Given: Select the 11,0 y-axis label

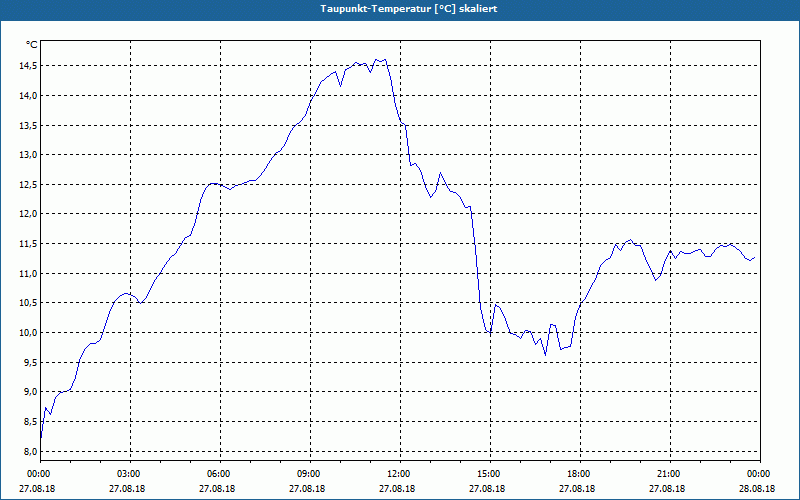Looking at the screenshot, I should (x=29, y=273).
